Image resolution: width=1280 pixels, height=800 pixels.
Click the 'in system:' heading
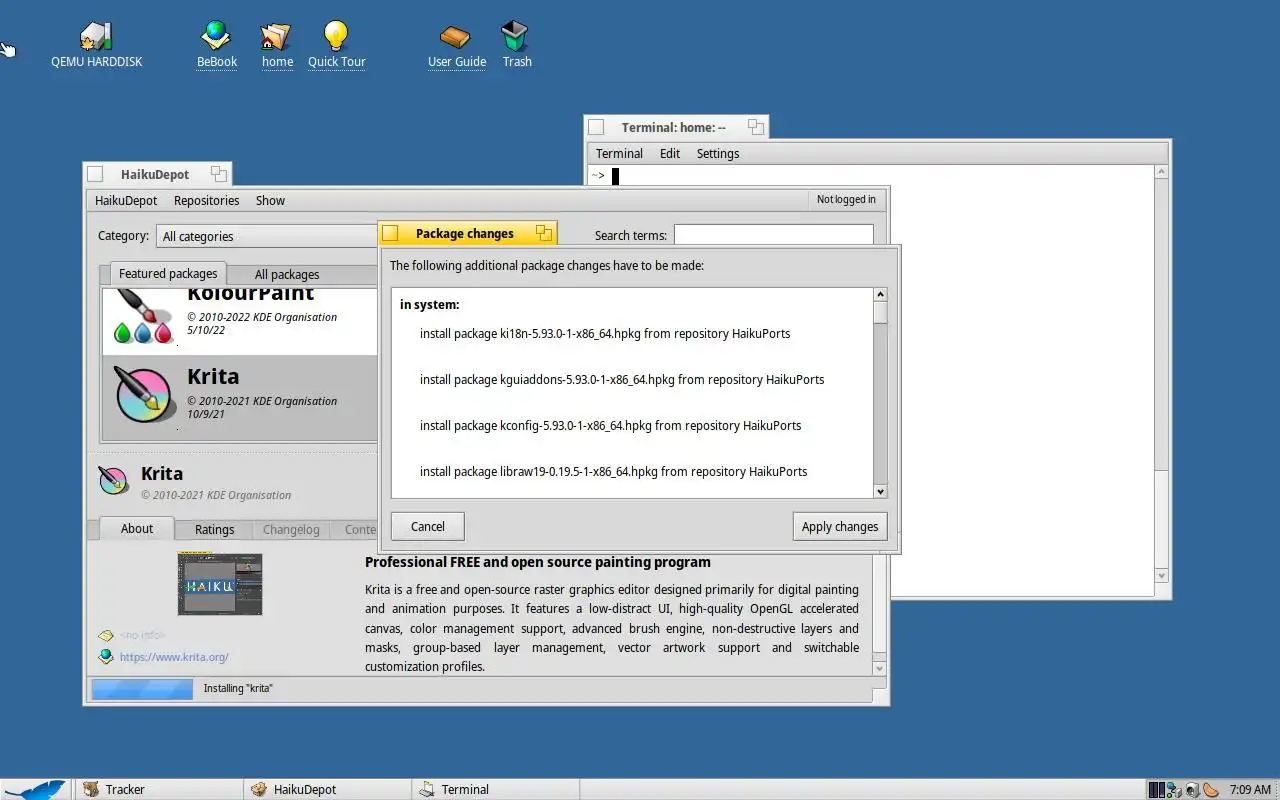(429, 304)
